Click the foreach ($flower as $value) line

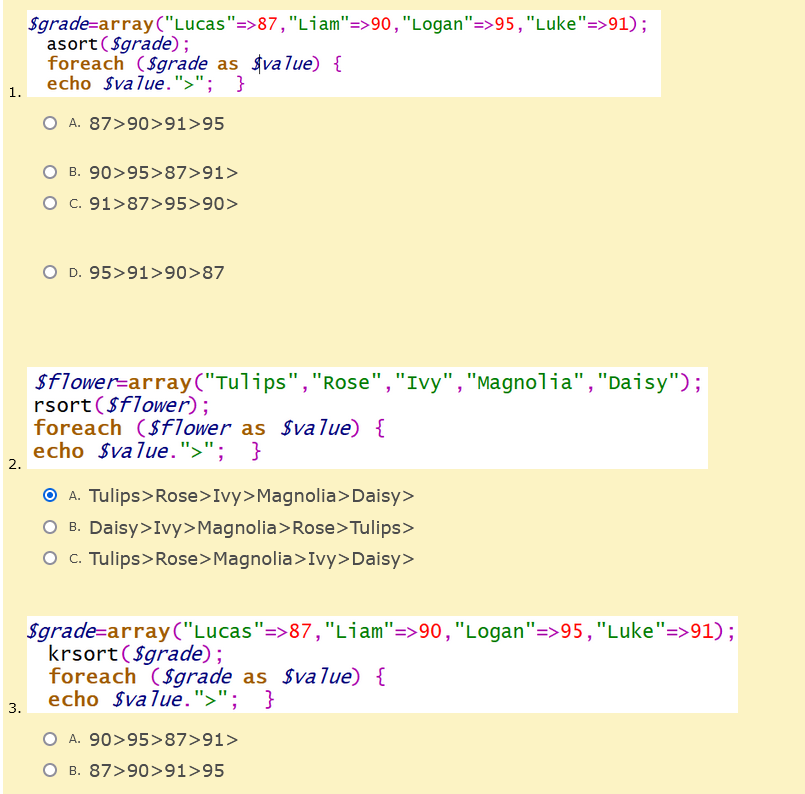pyautogui.click(x=209, y=428)
